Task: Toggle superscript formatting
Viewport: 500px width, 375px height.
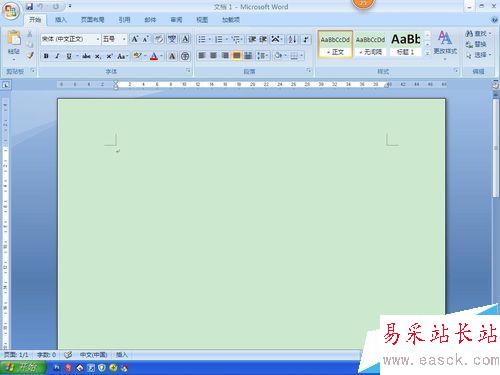Action: [109, 56]
